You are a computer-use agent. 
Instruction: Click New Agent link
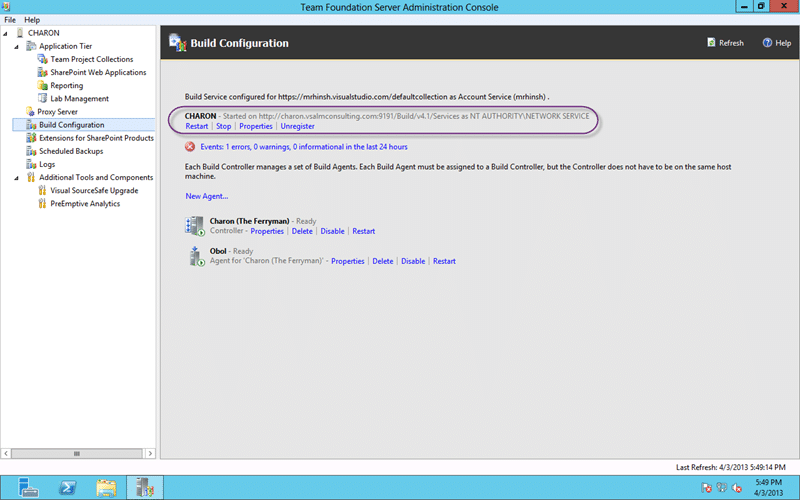click(207, 196)
